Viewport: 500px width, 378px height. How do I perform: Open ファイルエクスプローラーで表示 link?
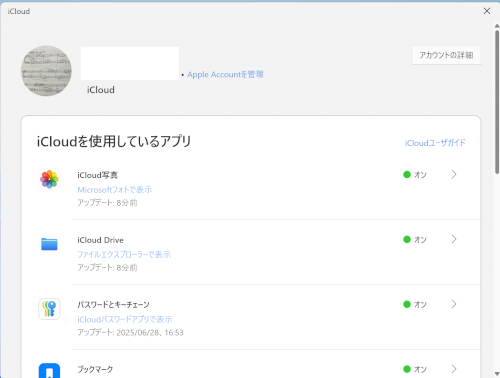tap(124, 255)
